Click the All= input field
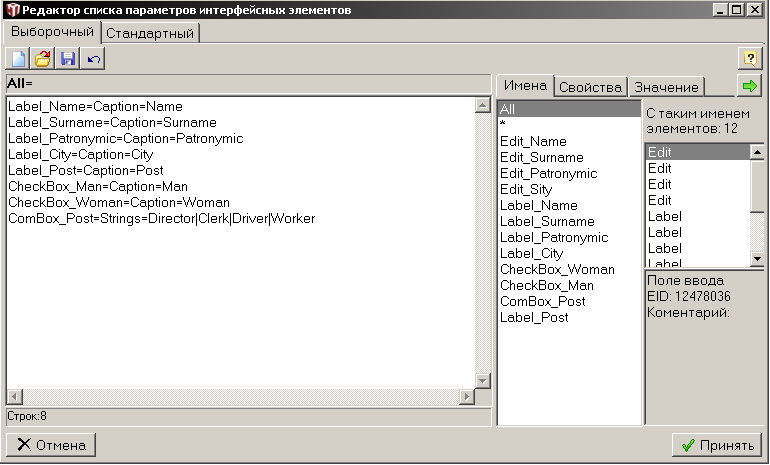The image size is (770, 465). pyautogui.click(x=247, y=83)
